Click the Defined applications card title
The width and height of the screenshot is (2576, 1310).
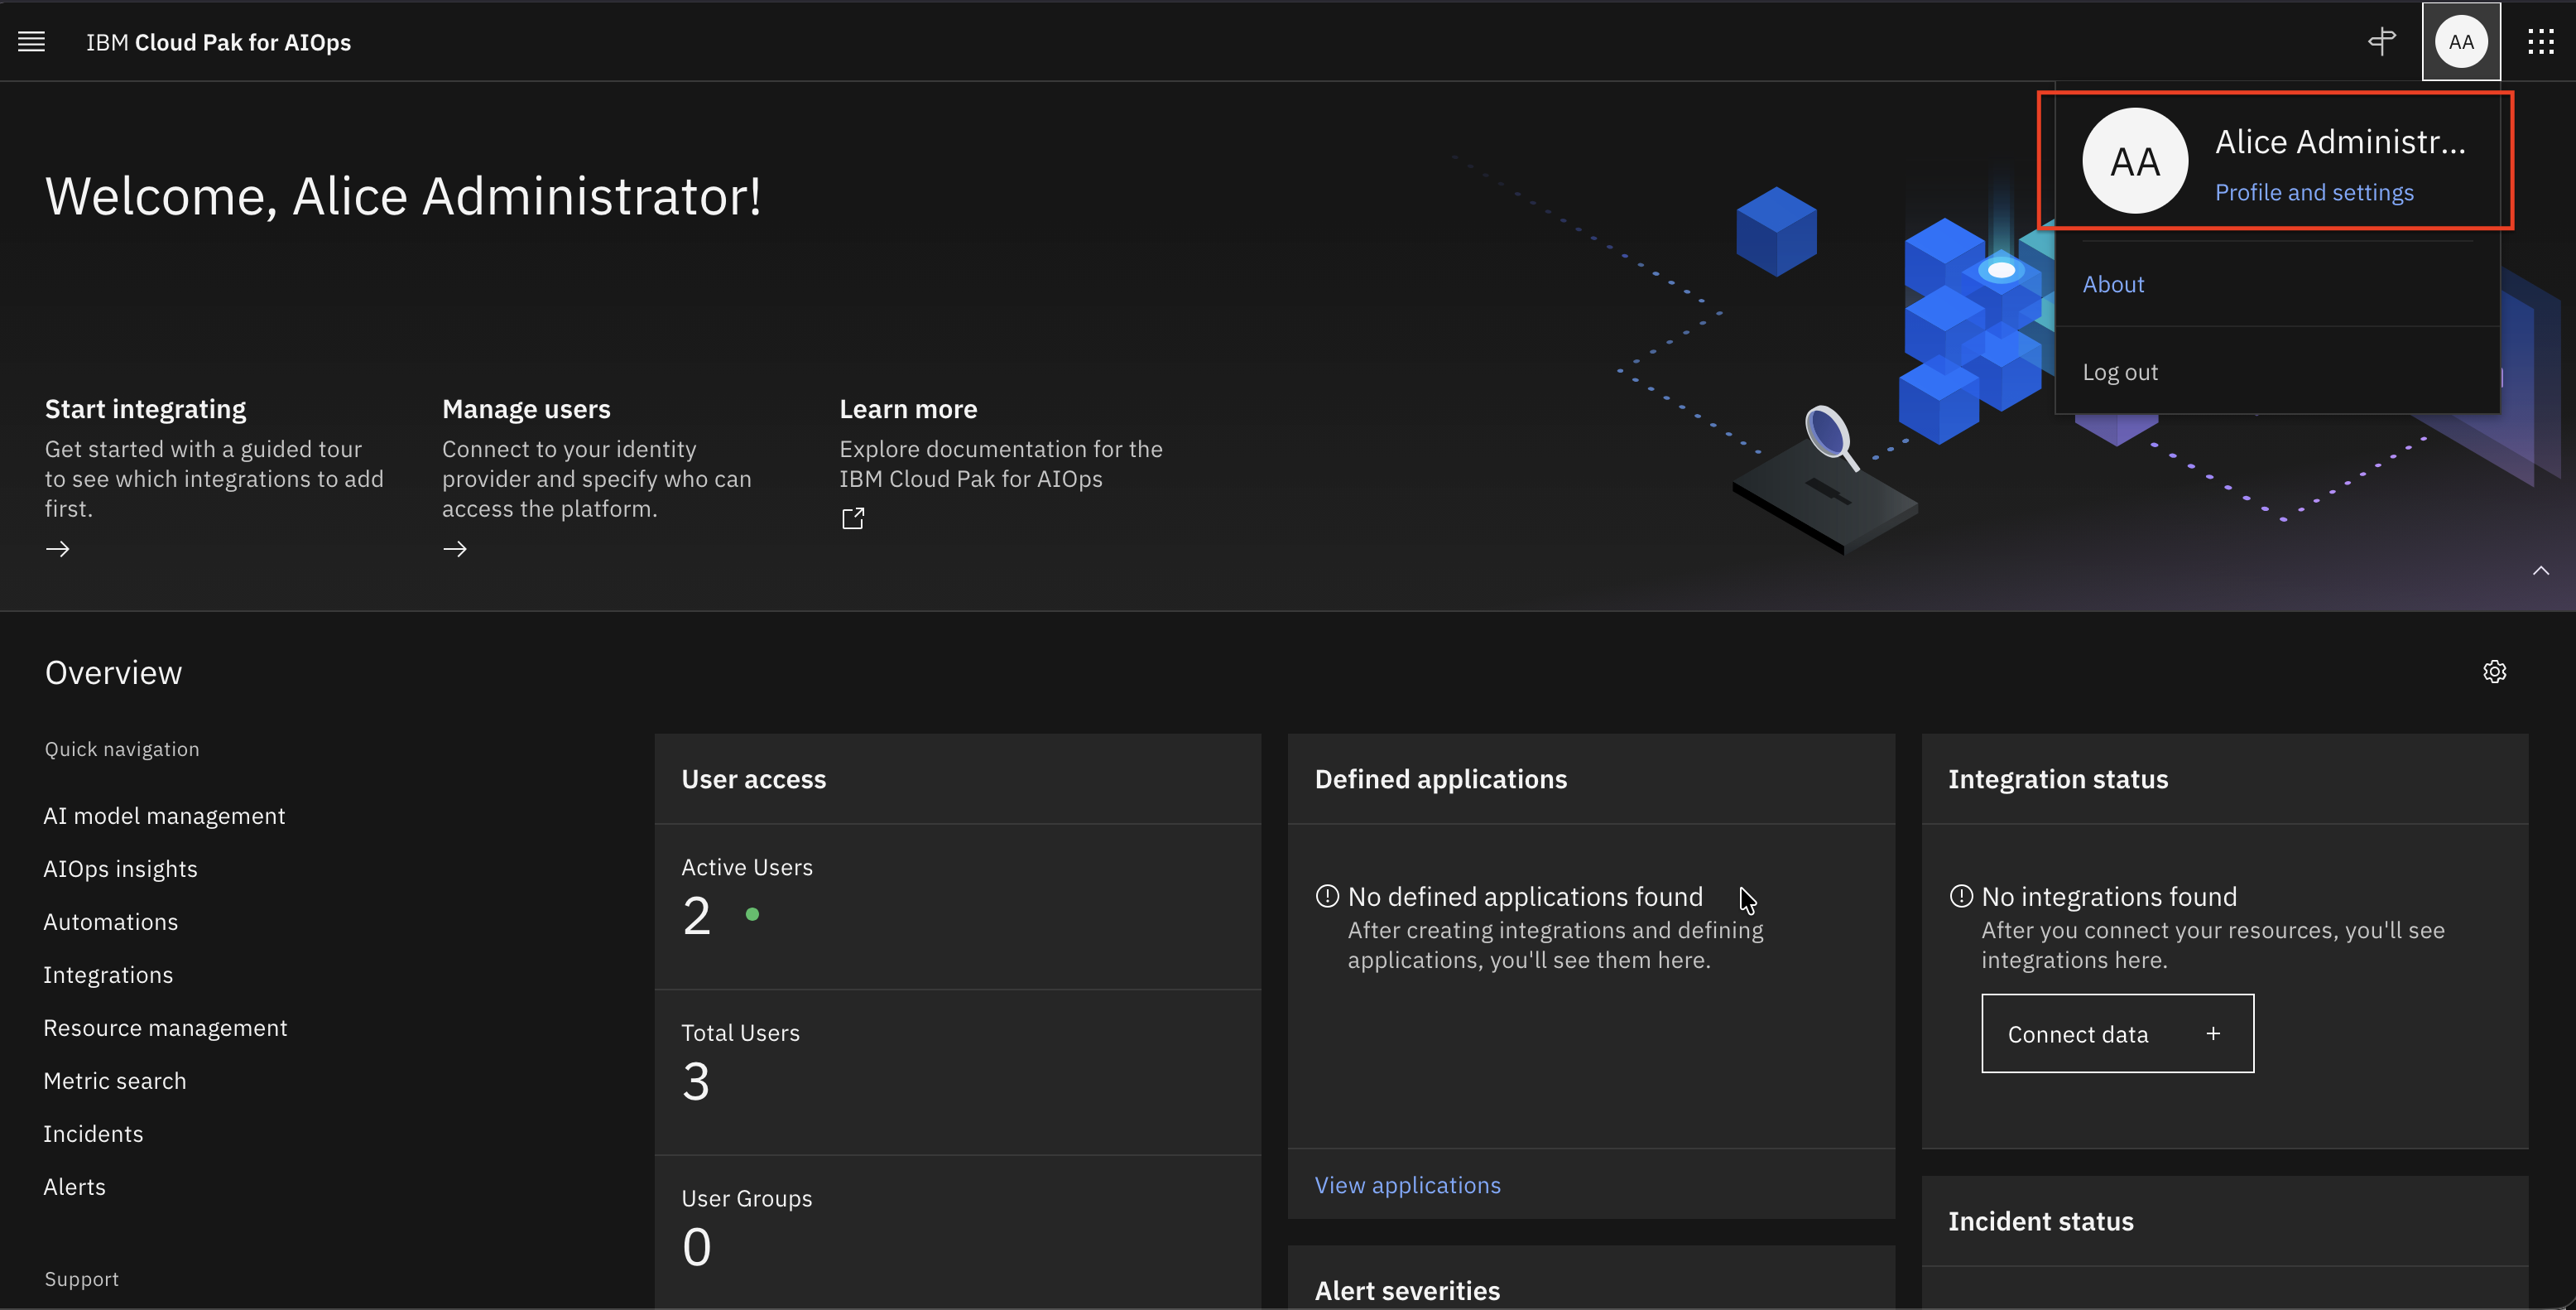(x=1440, y=779)
